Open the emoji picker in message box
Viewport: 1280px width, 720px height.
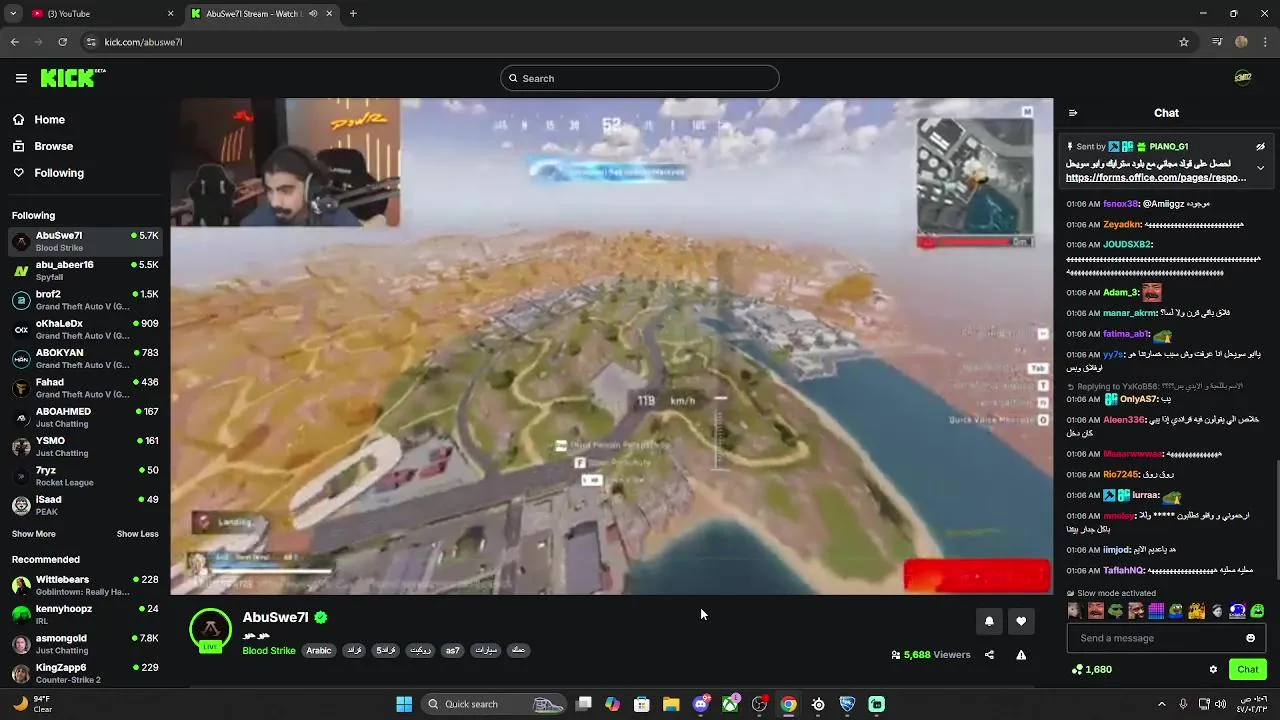tap(1250, 638)
